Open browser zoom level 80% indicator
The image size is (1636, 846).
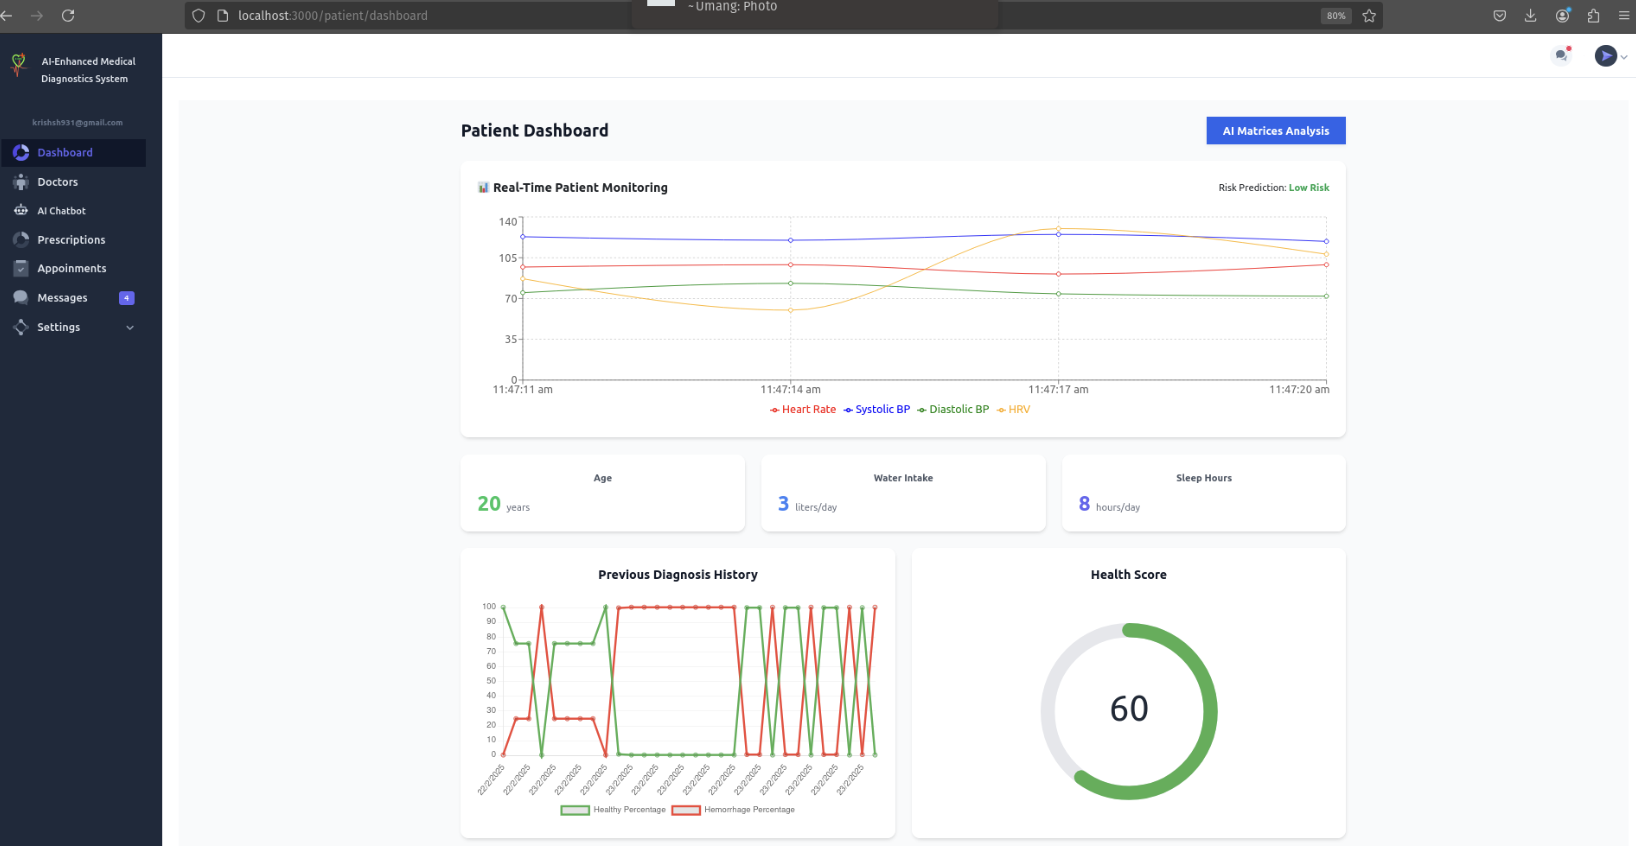(1336, 16)
